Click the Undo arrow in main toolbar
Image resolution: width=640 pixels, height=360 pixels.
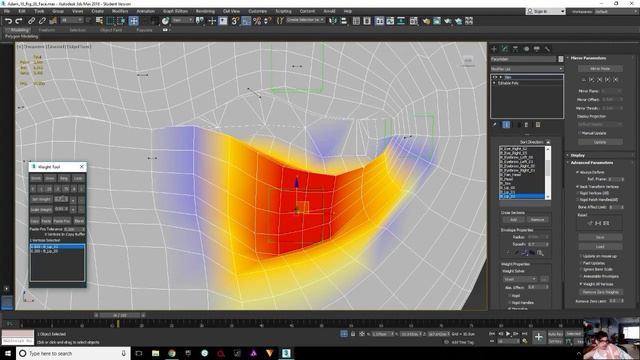click(x=8, y=21)
